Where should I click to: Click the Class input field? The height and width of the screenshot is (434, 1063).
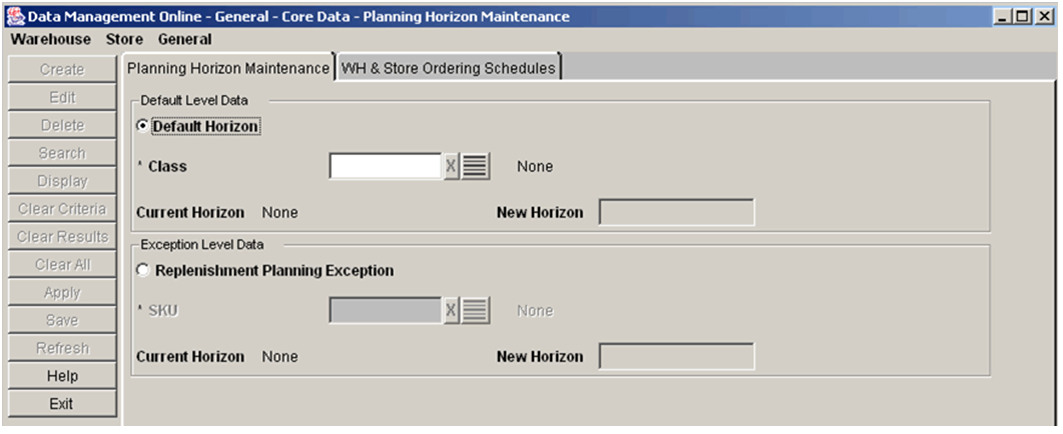[x=386, y=166]
